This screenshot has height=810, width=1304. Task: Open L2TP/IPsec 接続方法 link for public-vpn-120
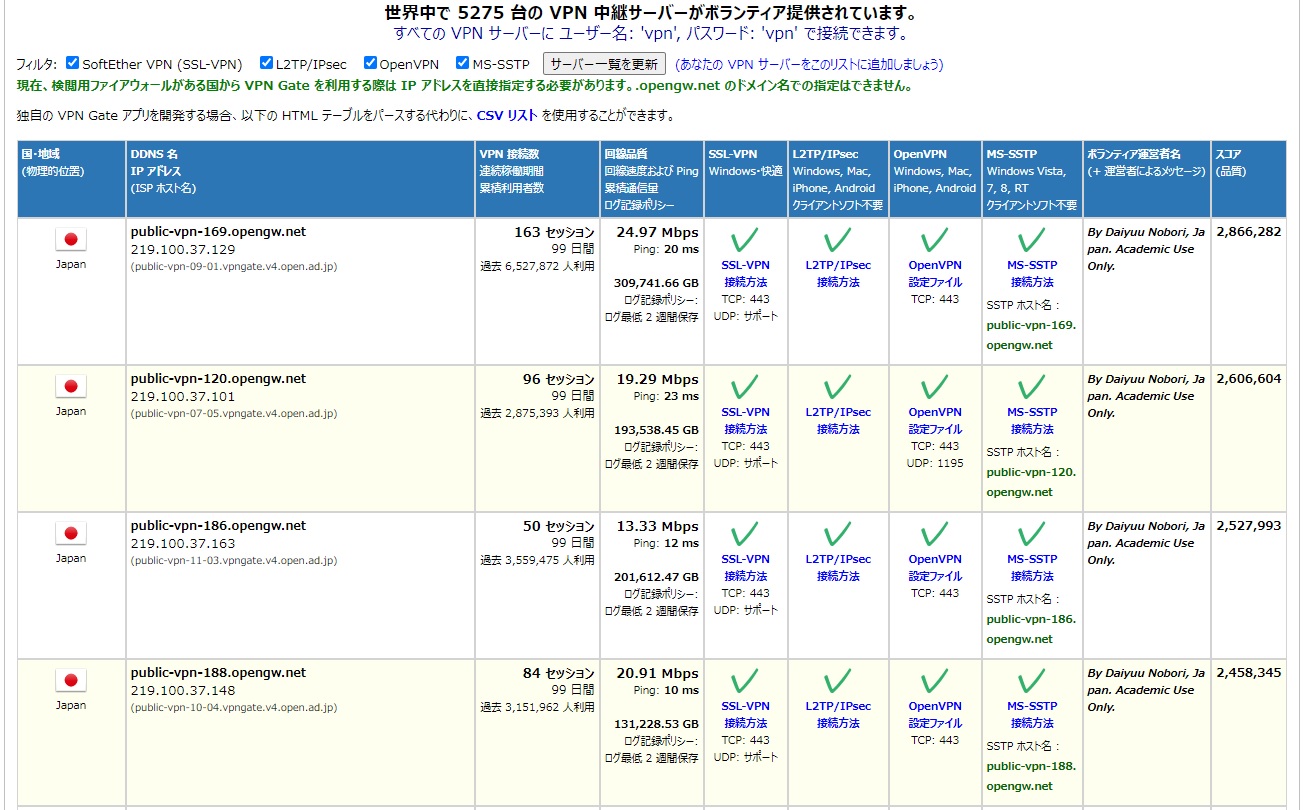(x=837, y=421)
